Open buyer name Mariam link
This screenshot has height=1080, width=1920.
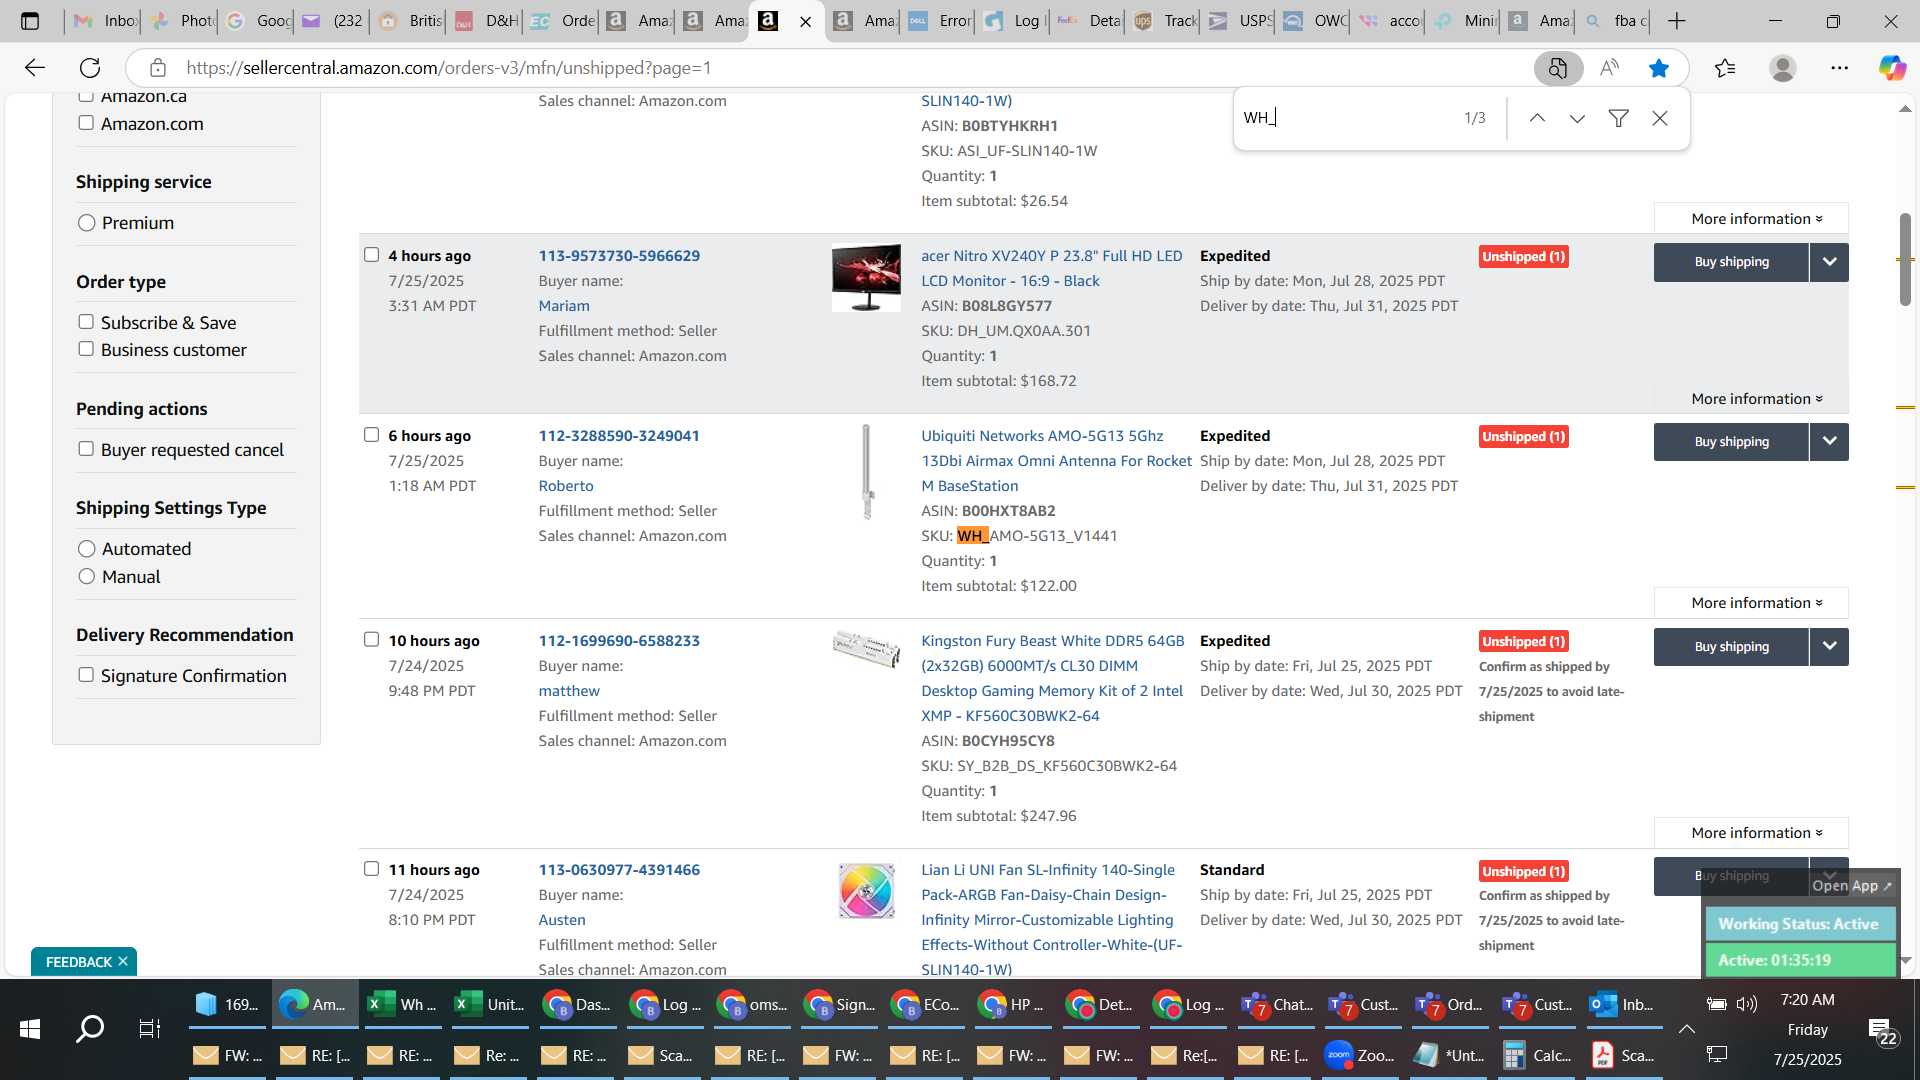point(564,306)
